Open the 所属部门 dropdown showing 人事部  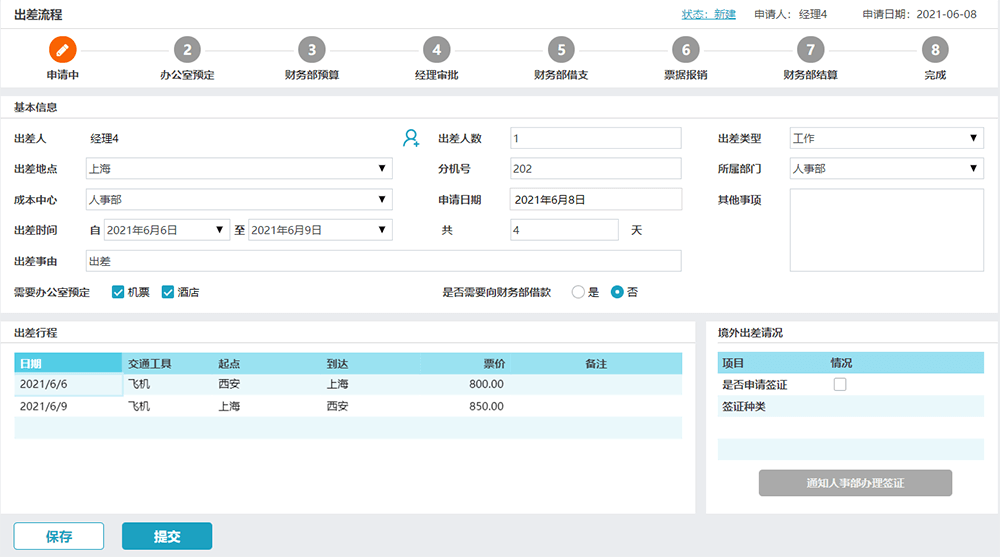886,168
